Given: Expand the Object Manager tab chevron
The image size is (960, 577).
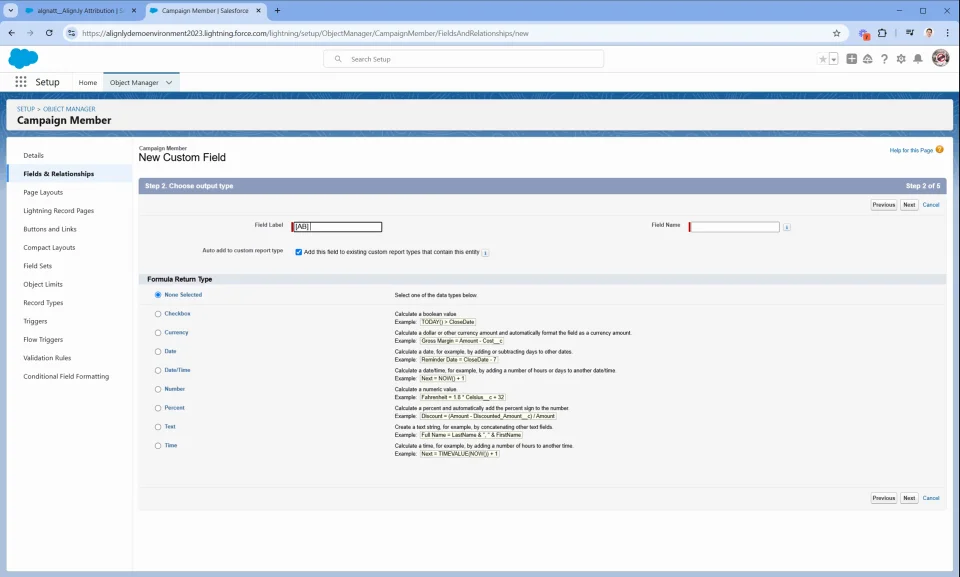Looking at the screenshot, I should [169, 82].
